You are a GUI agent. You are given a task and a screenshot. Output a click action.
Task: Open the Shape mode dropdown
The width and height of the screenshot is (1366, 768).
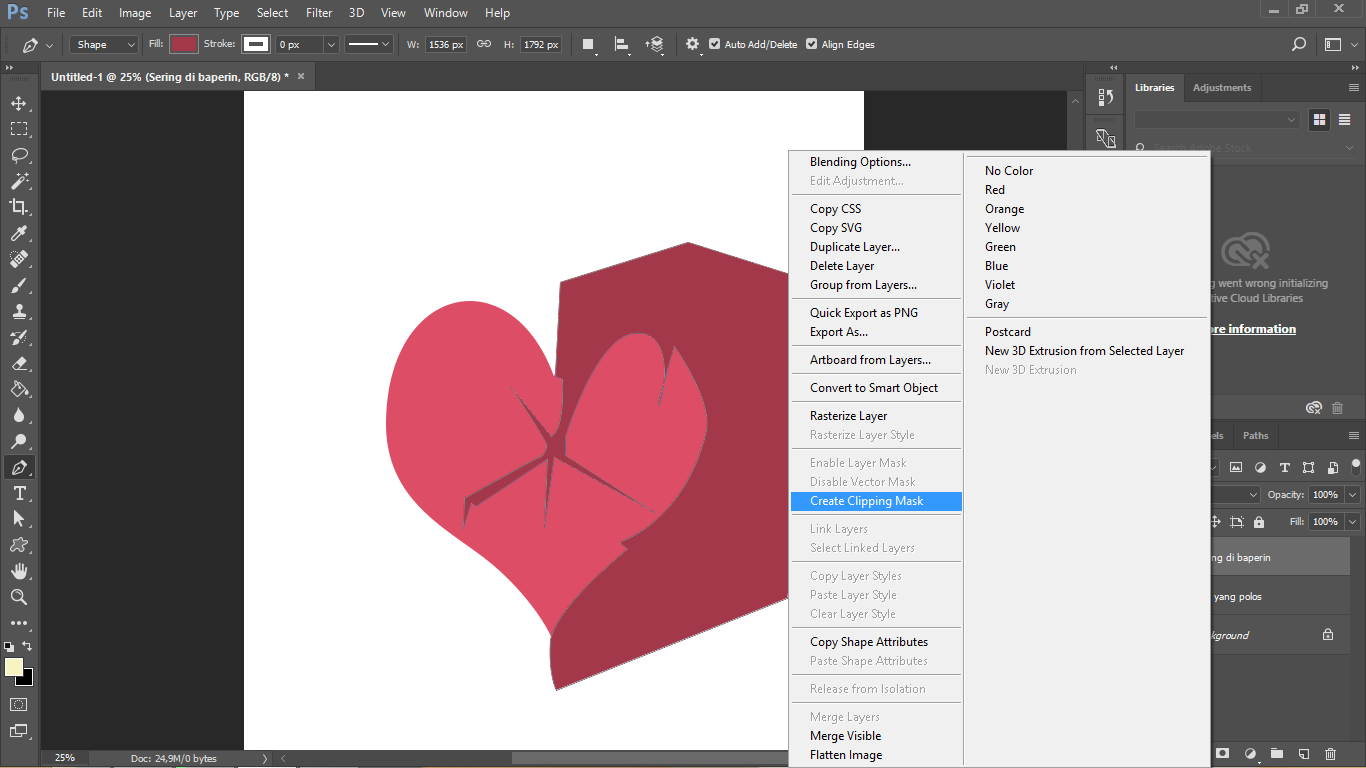point(103,44)
